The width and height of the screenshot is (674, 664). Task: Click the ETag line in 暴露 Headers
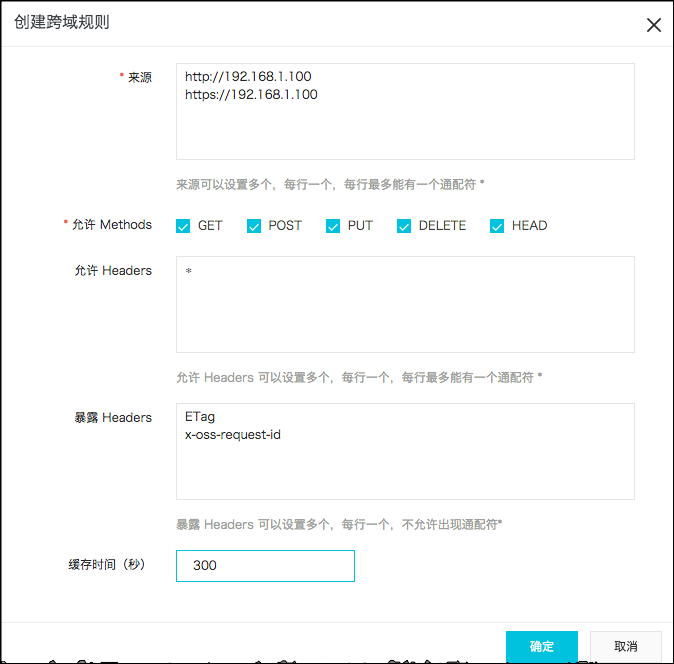200,416
